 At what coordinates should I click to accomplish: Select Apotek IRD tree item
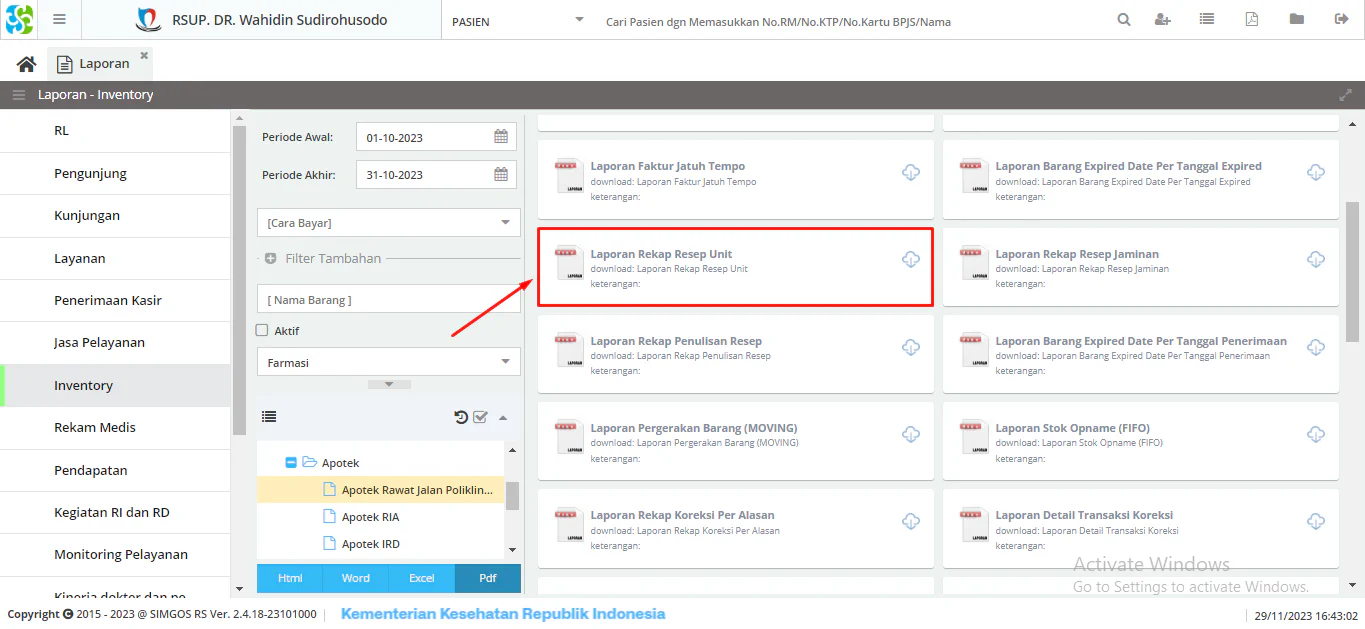point(381,544)
